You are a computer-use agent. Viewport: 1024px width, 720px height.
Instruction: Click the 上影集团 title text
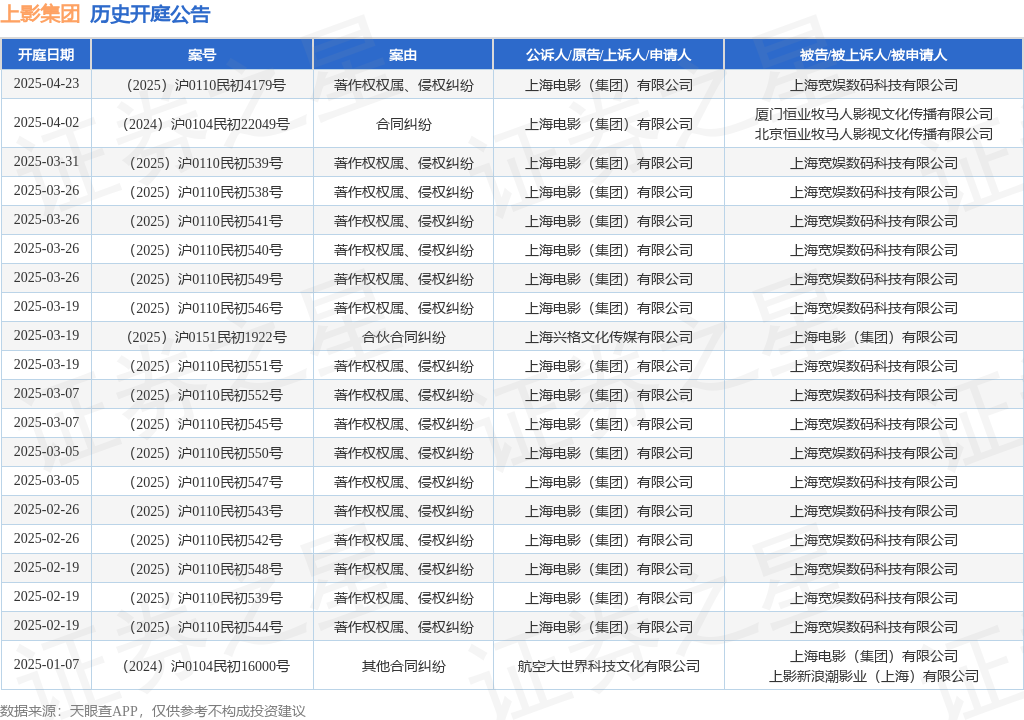(x=40, y=14)
